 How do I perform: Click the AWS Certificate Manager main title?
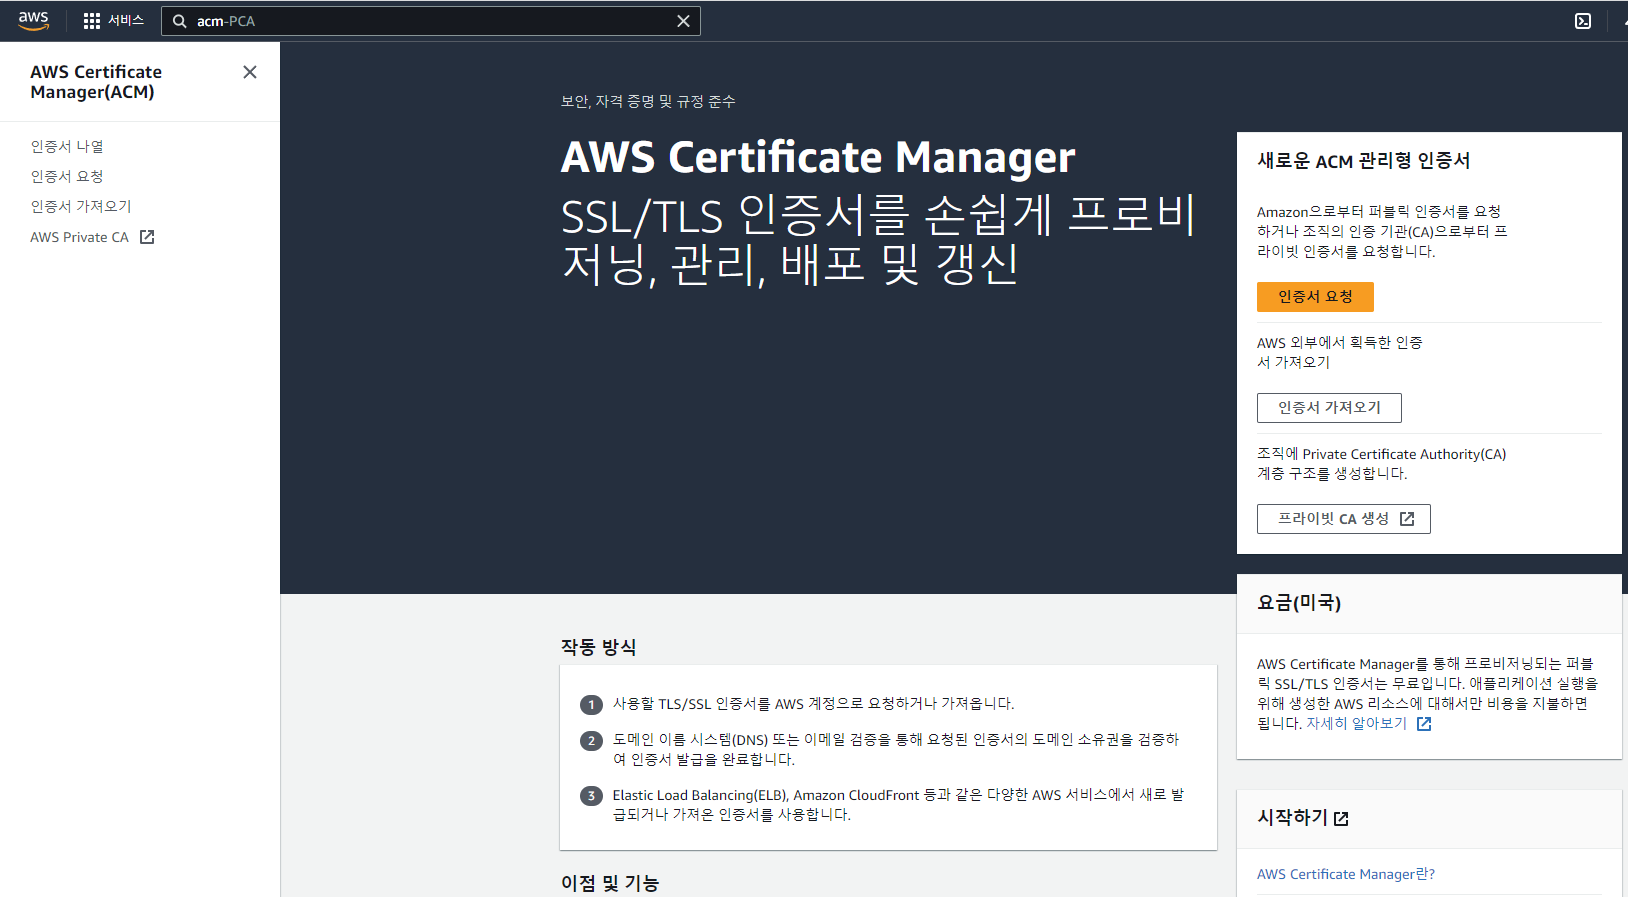click(818, 157)
